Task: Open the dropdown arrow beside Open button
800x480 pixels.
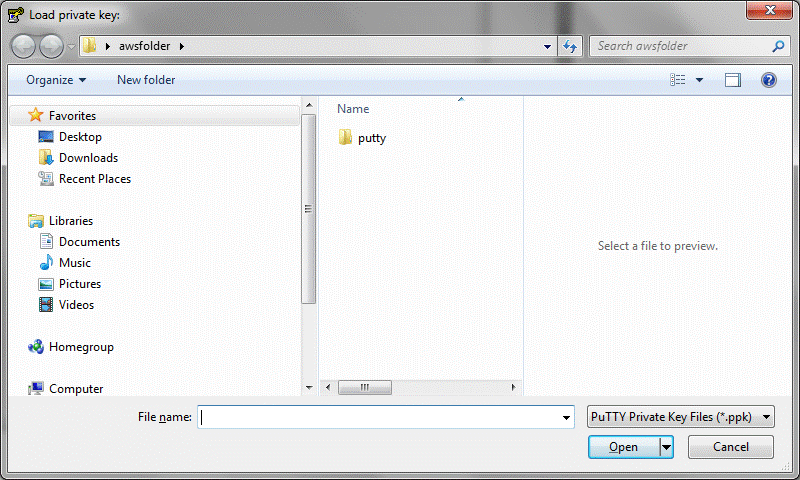Action: pyautogui.click(x=666, y=447)
